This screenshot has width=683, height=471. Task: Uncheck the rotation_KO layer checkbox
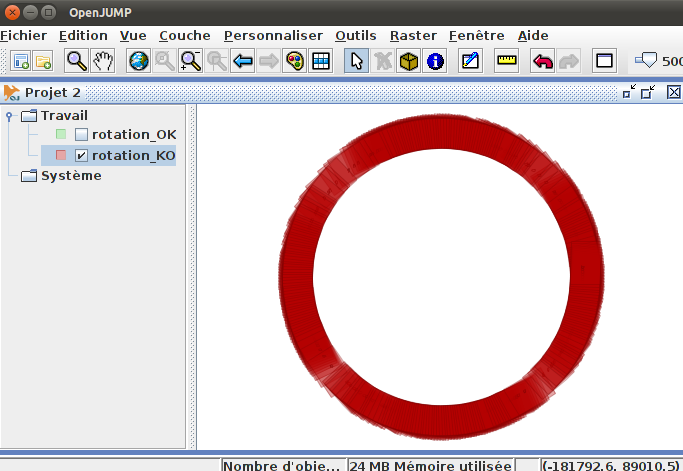(81, 155)
